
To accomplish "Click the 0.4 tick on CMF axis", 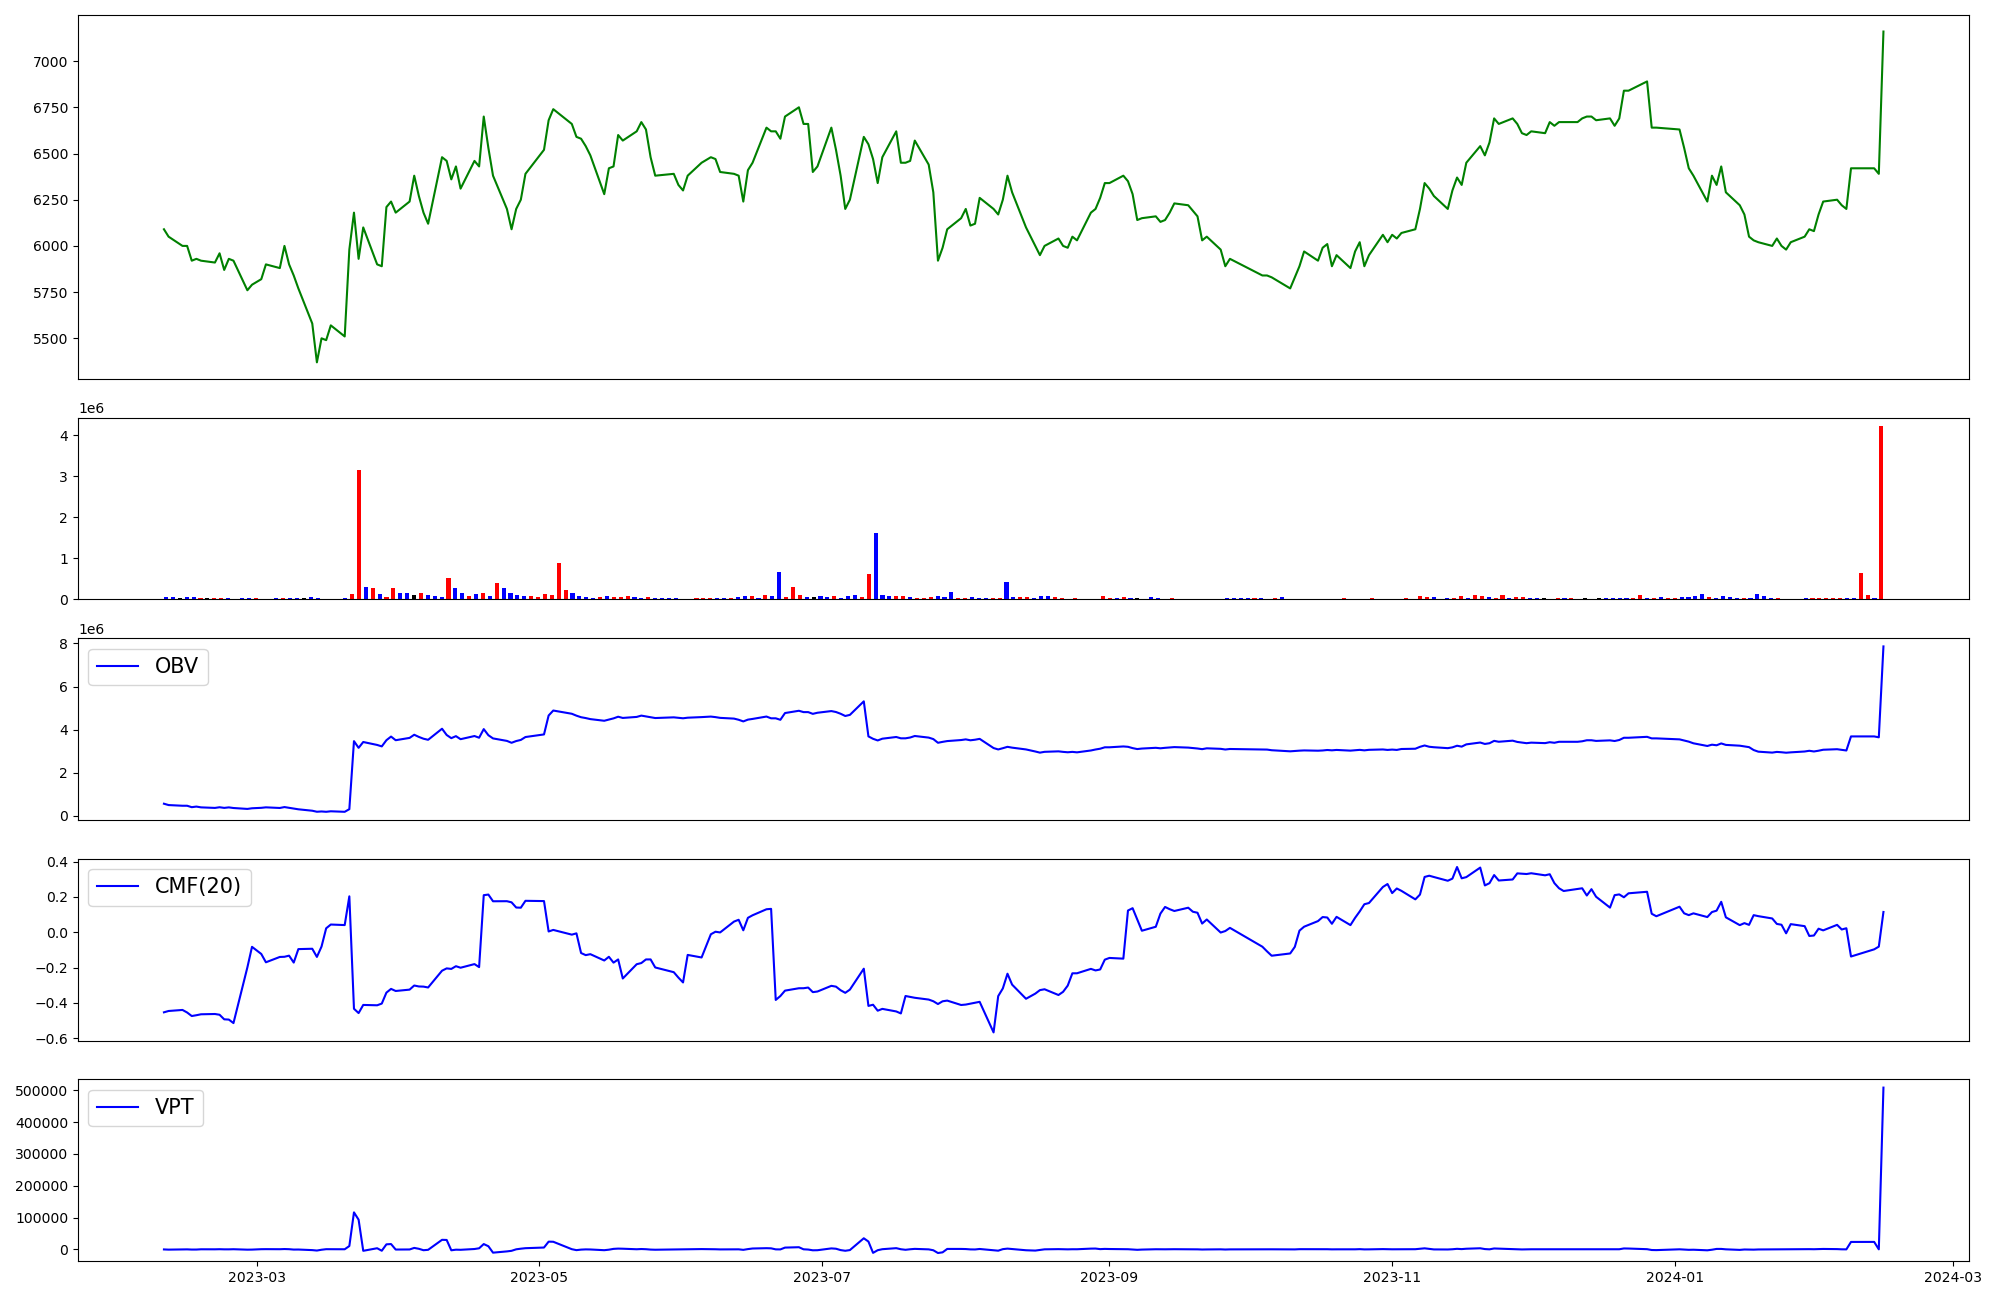I will (x=58, y=862).
